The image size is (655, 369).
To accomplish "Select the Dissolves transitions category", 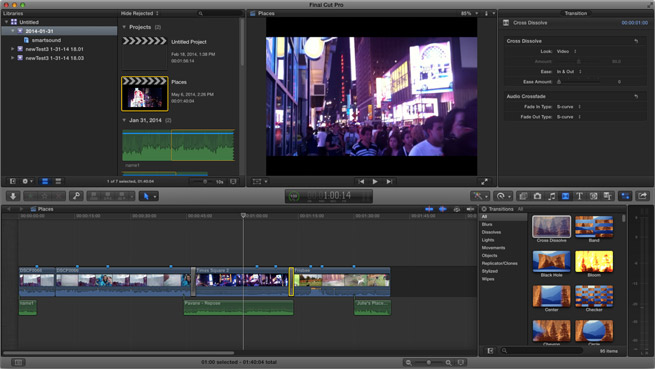I will coord(491,232).
